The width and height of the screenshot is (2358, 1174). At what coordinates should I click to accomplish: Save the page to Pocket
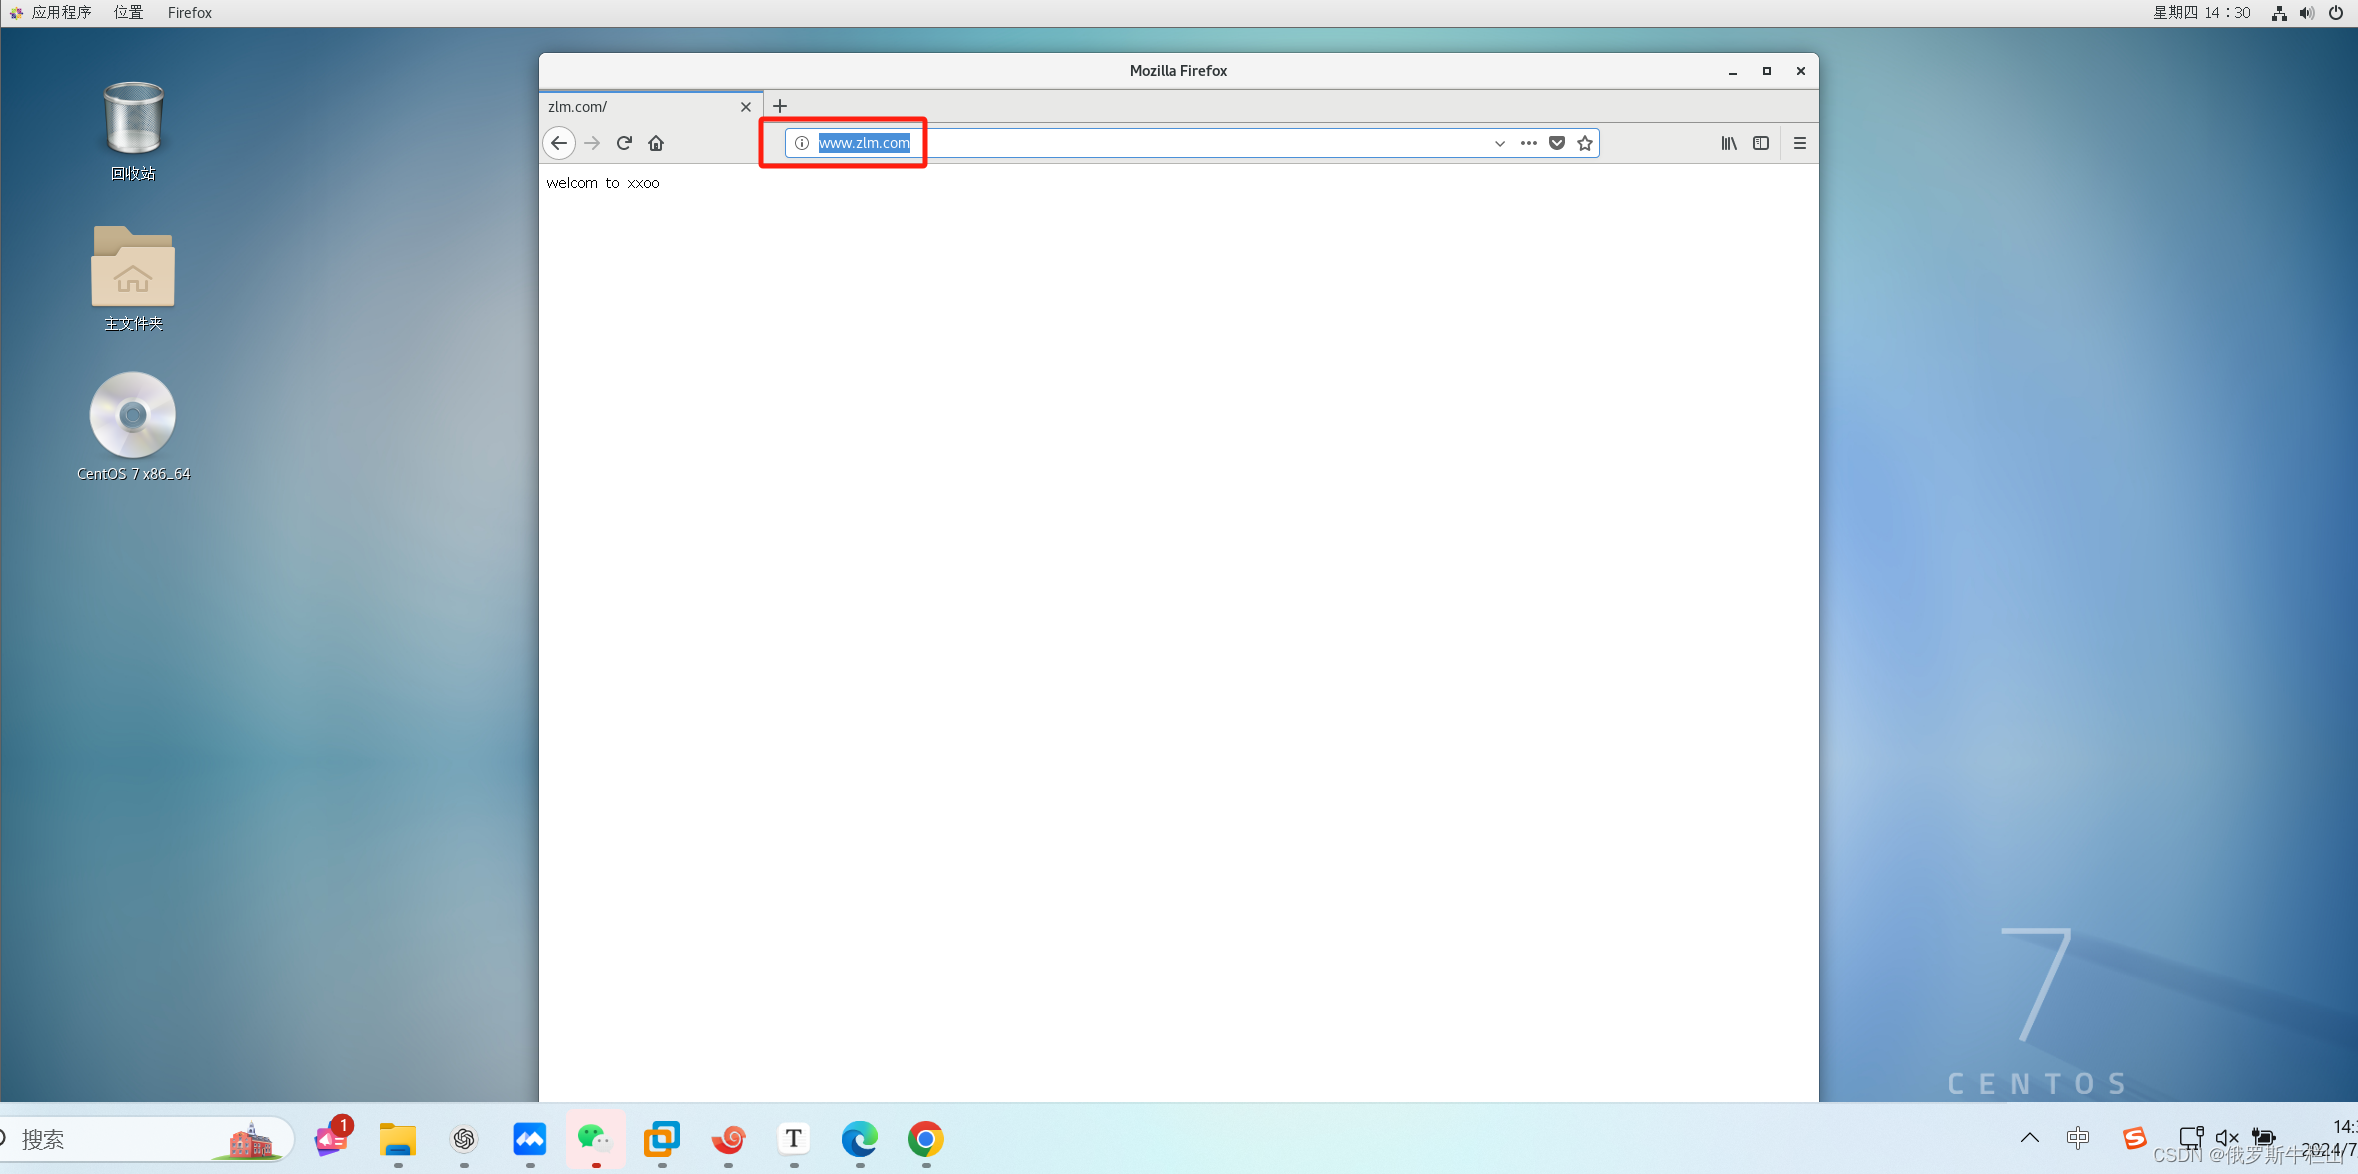(x=1557, y=143)
